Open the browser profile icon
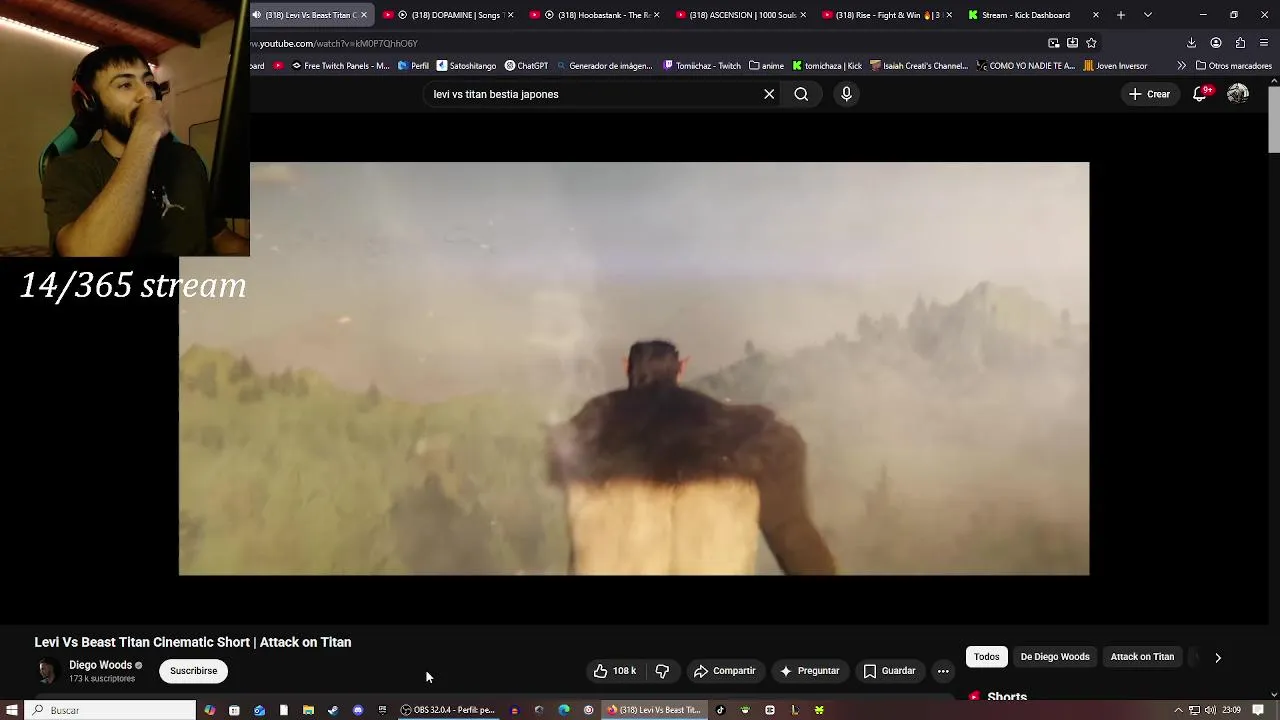 tap(1216, 43)
